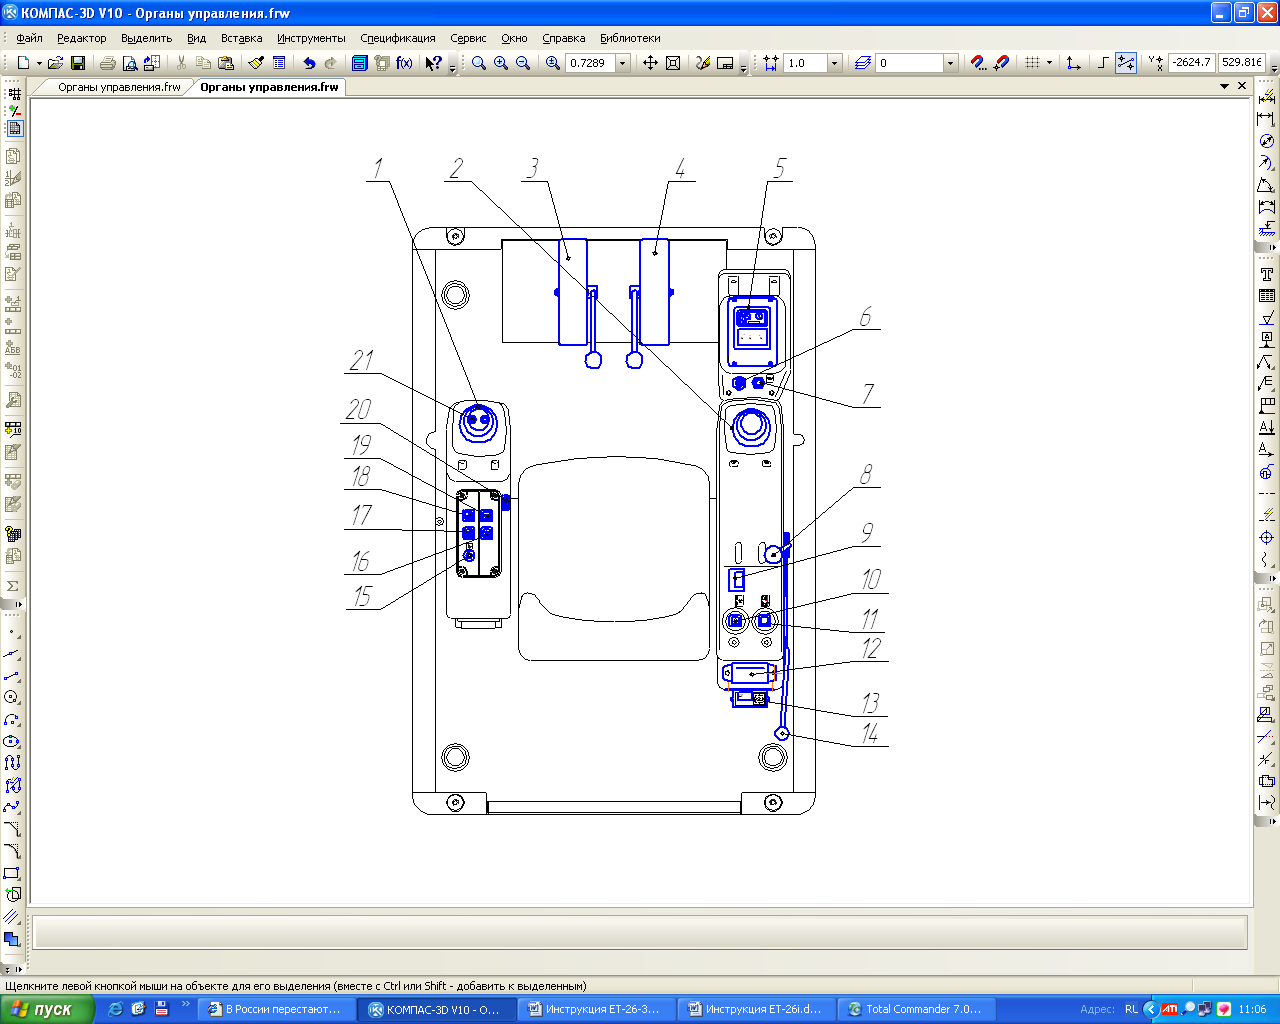This screenshot has width=1280, height=1024.
Task: Click the X coordinate field -2624.7
Action: [1191, 62]
